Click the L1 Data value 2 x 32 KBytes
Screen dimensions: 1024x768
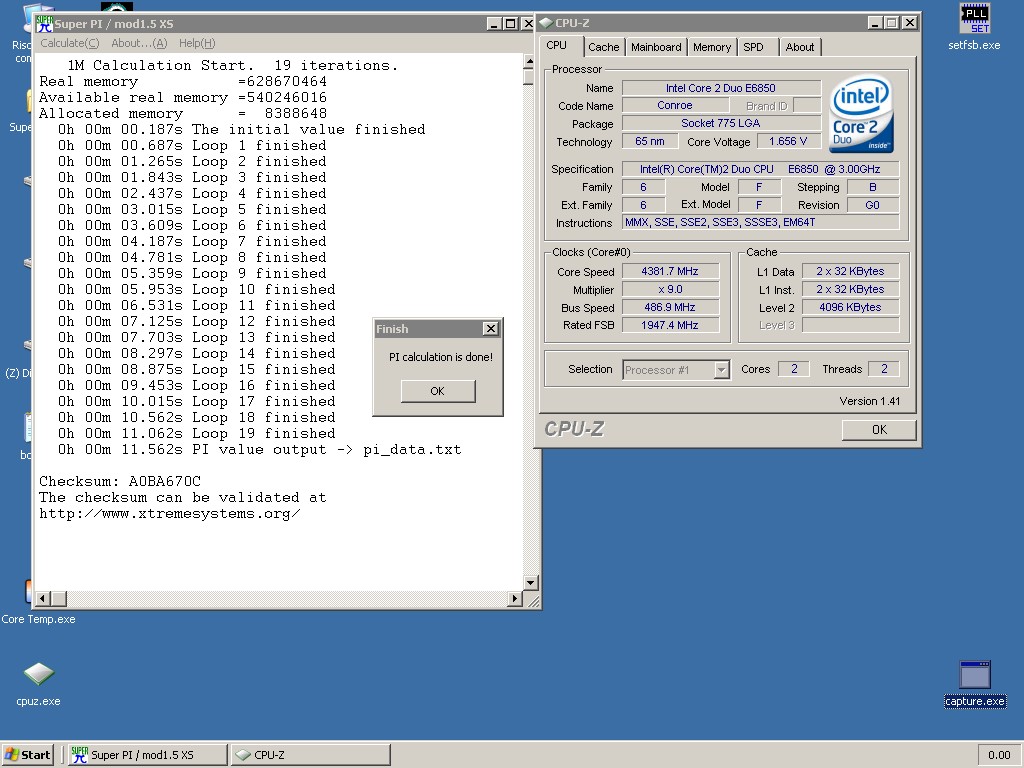850,271
